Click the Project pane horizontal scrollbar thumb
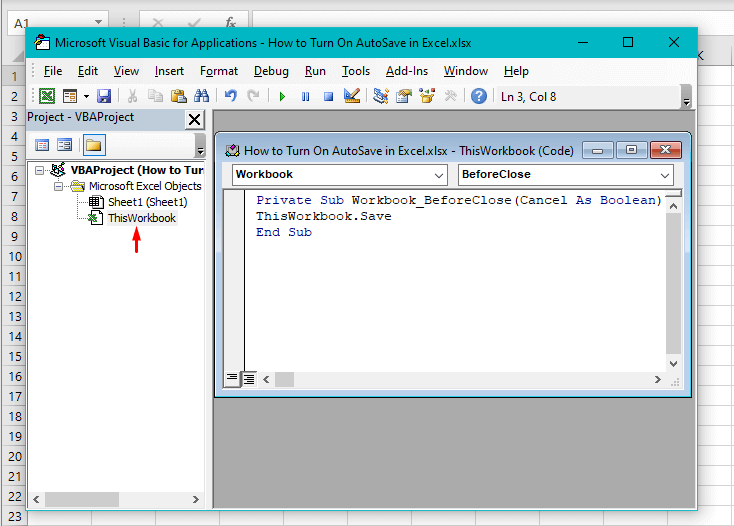 click(x=81, y=499)
